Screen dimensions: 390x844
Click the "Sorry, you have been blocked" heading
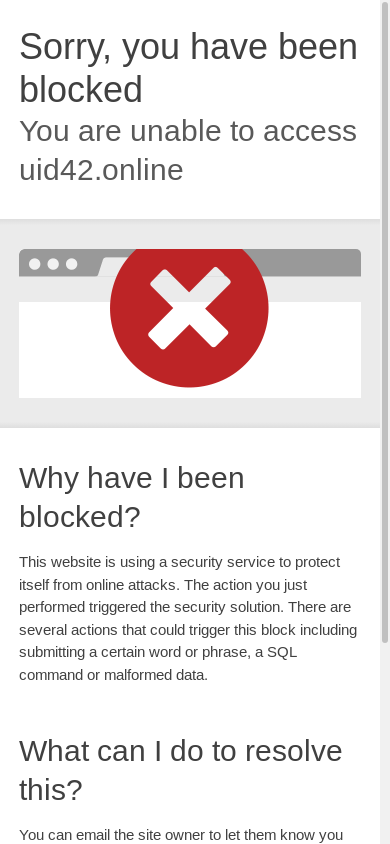(188, 68)
